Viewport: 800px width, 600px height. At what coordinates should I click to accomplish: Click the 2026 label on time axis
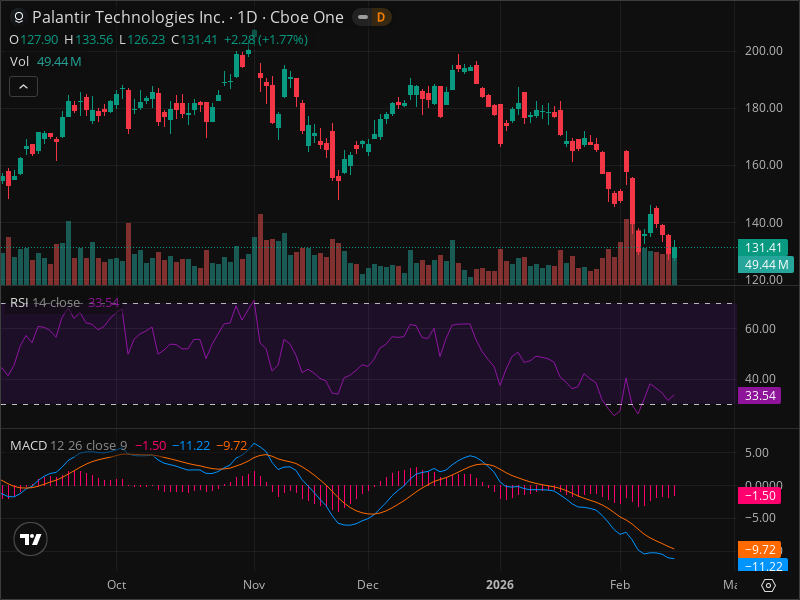[x=499, y=585]
